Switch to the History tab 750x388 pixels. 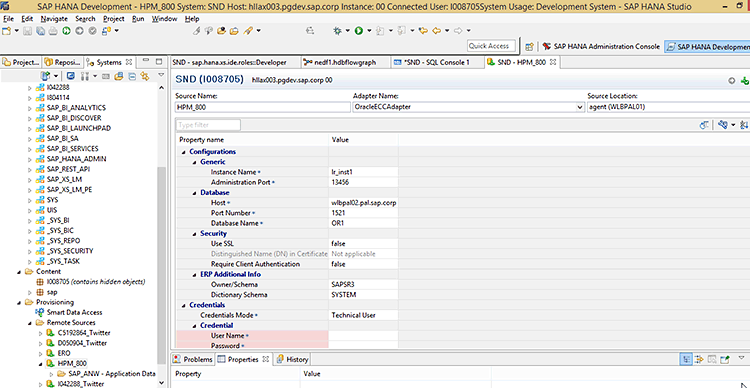[292, 359]
